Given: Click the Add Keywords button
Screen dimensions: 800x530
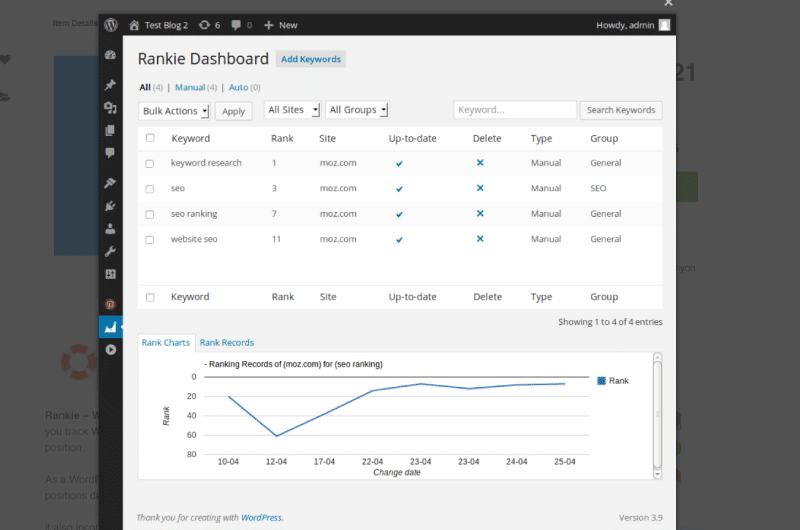Looking at the screenshot, I should (x=311, y=59).
